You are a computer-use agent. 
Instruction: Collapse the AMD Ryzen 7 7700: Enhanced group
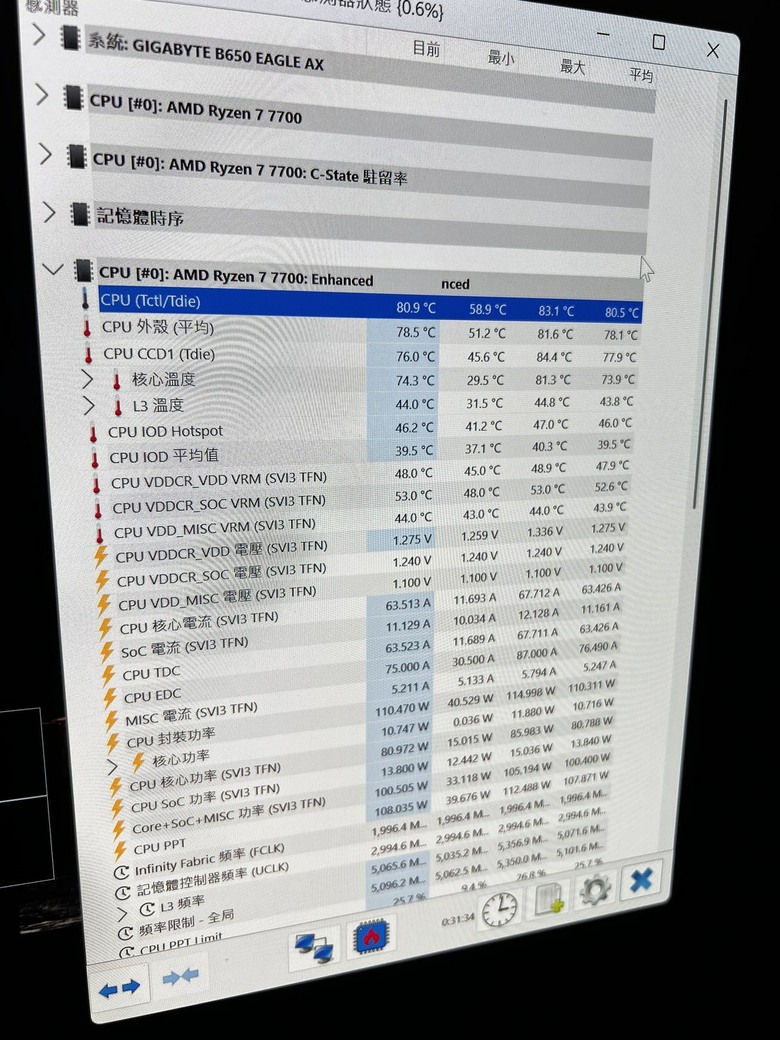[x=52, y=269]
